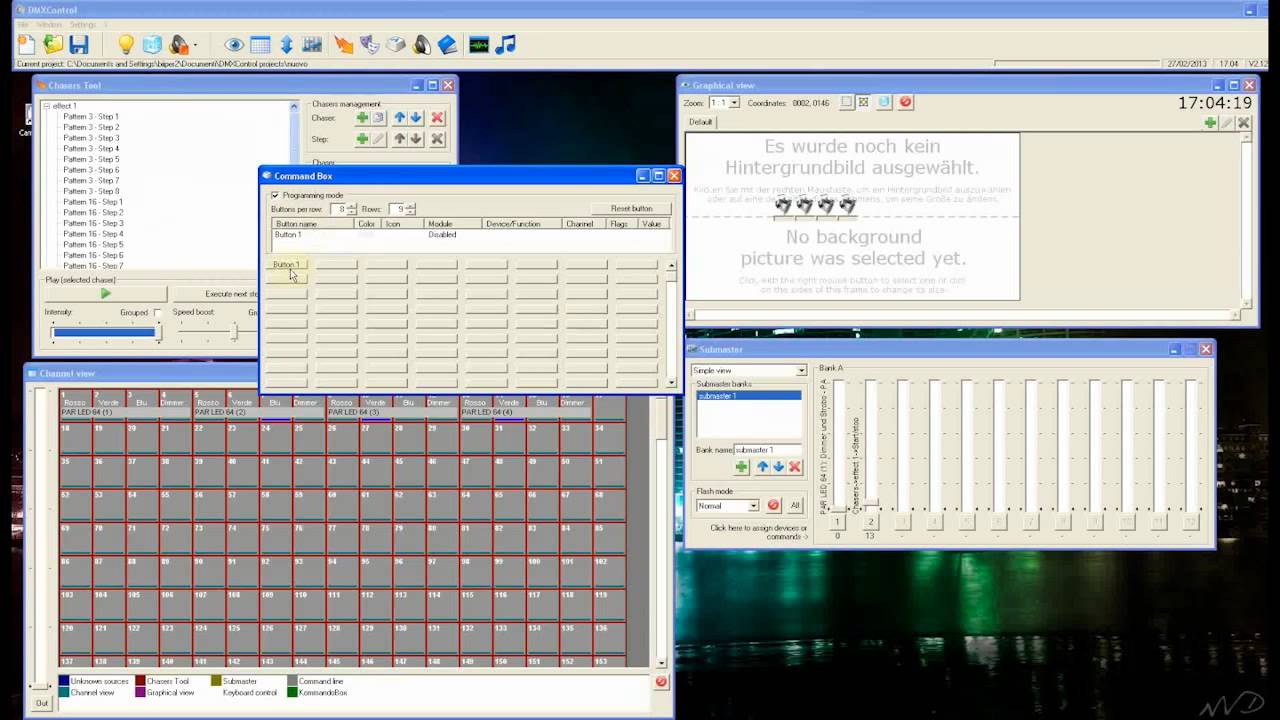Click the Intensity slider in Chasers Tool
The height and width of the screenshot is (720, 1280).
pos(104,332)
